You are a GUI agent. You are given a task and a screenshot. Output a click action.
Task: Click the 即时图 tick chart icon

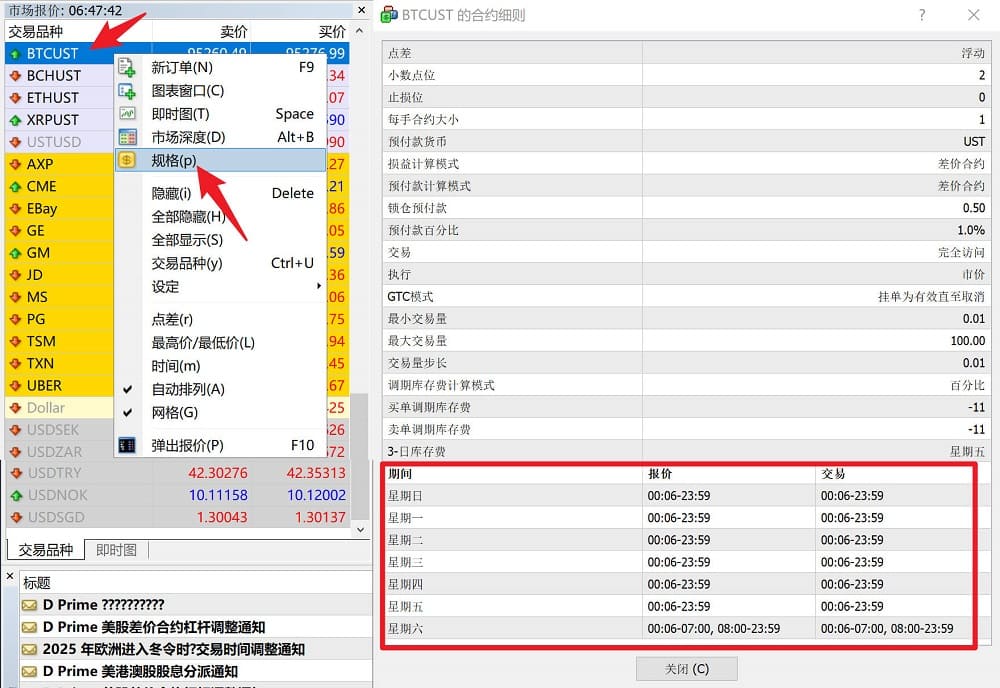[127, 113]
